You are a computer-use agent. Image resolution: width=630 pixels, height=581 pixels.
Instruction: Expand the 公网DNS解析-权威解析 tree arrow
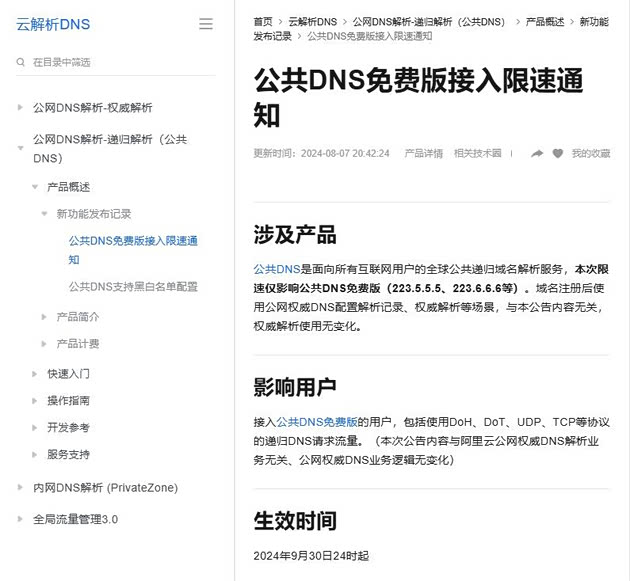21,107
